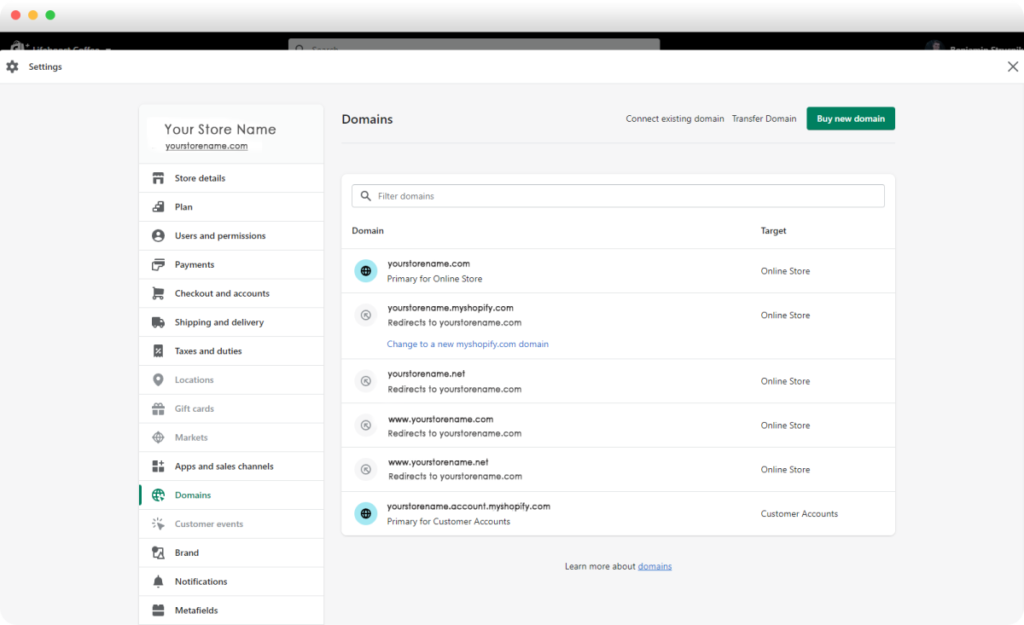This screenshot has height=625, width=1024.
Task: Click the Customer Accounts target cell
Action: [799, 514]
